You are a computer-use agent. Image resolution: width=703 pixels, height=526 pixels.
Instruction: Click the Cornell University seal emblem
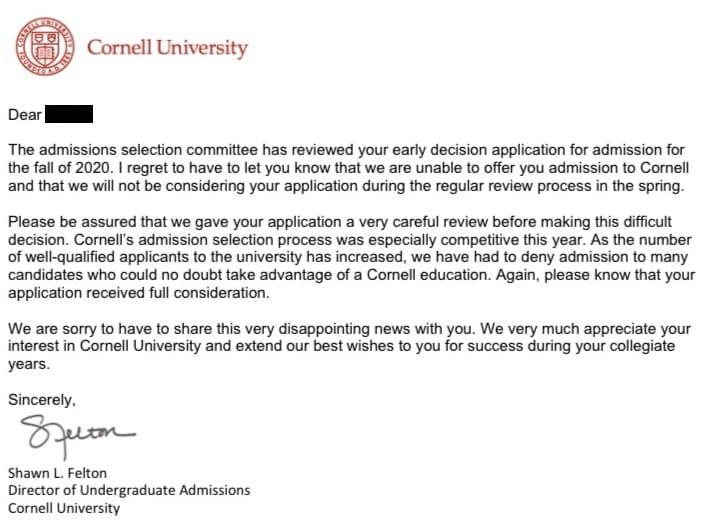(45, 47)
